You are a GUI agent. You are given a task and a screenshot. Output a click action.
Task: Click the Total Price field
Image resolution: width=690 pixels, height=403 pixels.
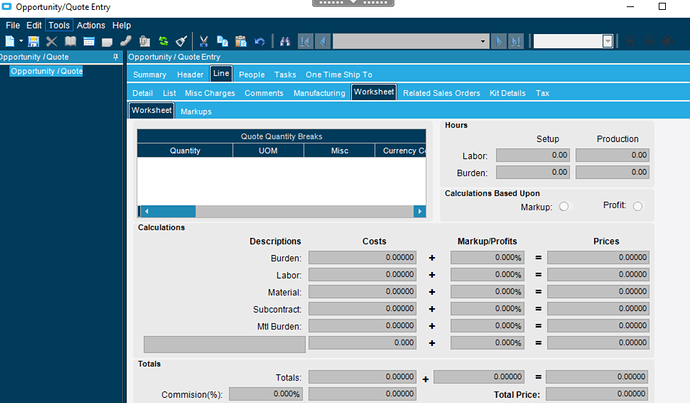pyautogui.click(x=597, y=394)
